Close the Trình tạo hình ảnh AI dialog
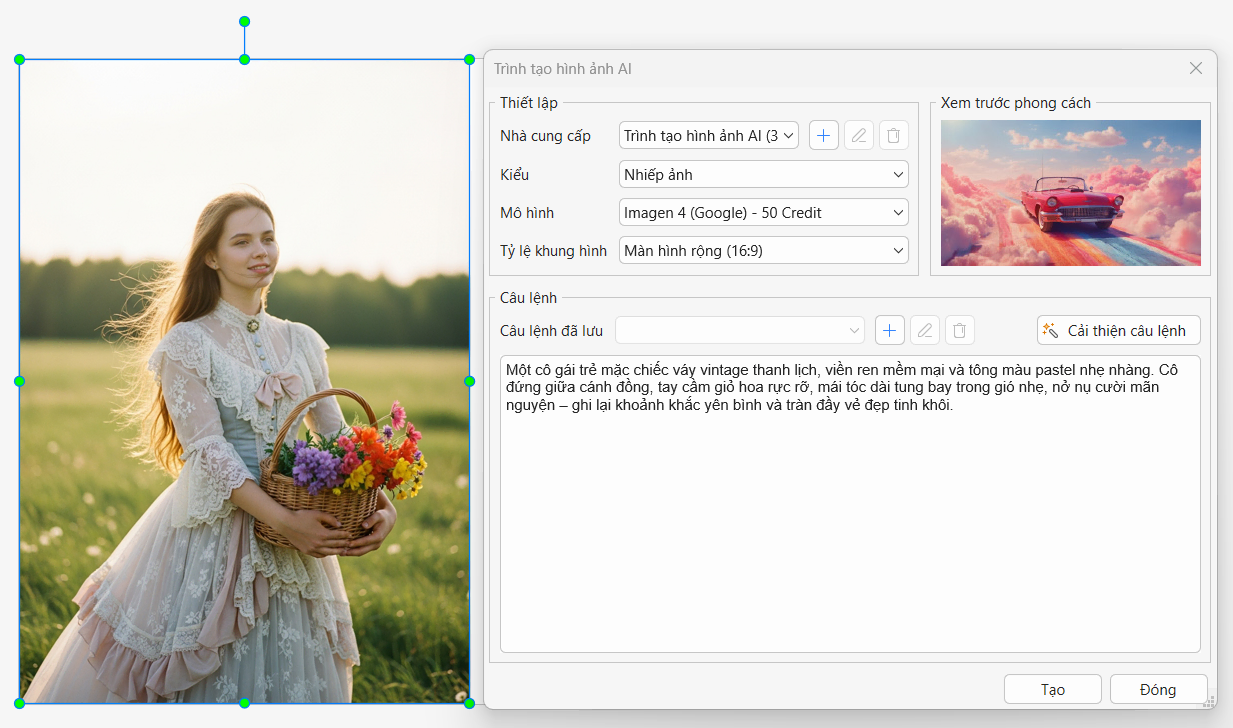This screenshot has height=728, width=1233. 1195,69
